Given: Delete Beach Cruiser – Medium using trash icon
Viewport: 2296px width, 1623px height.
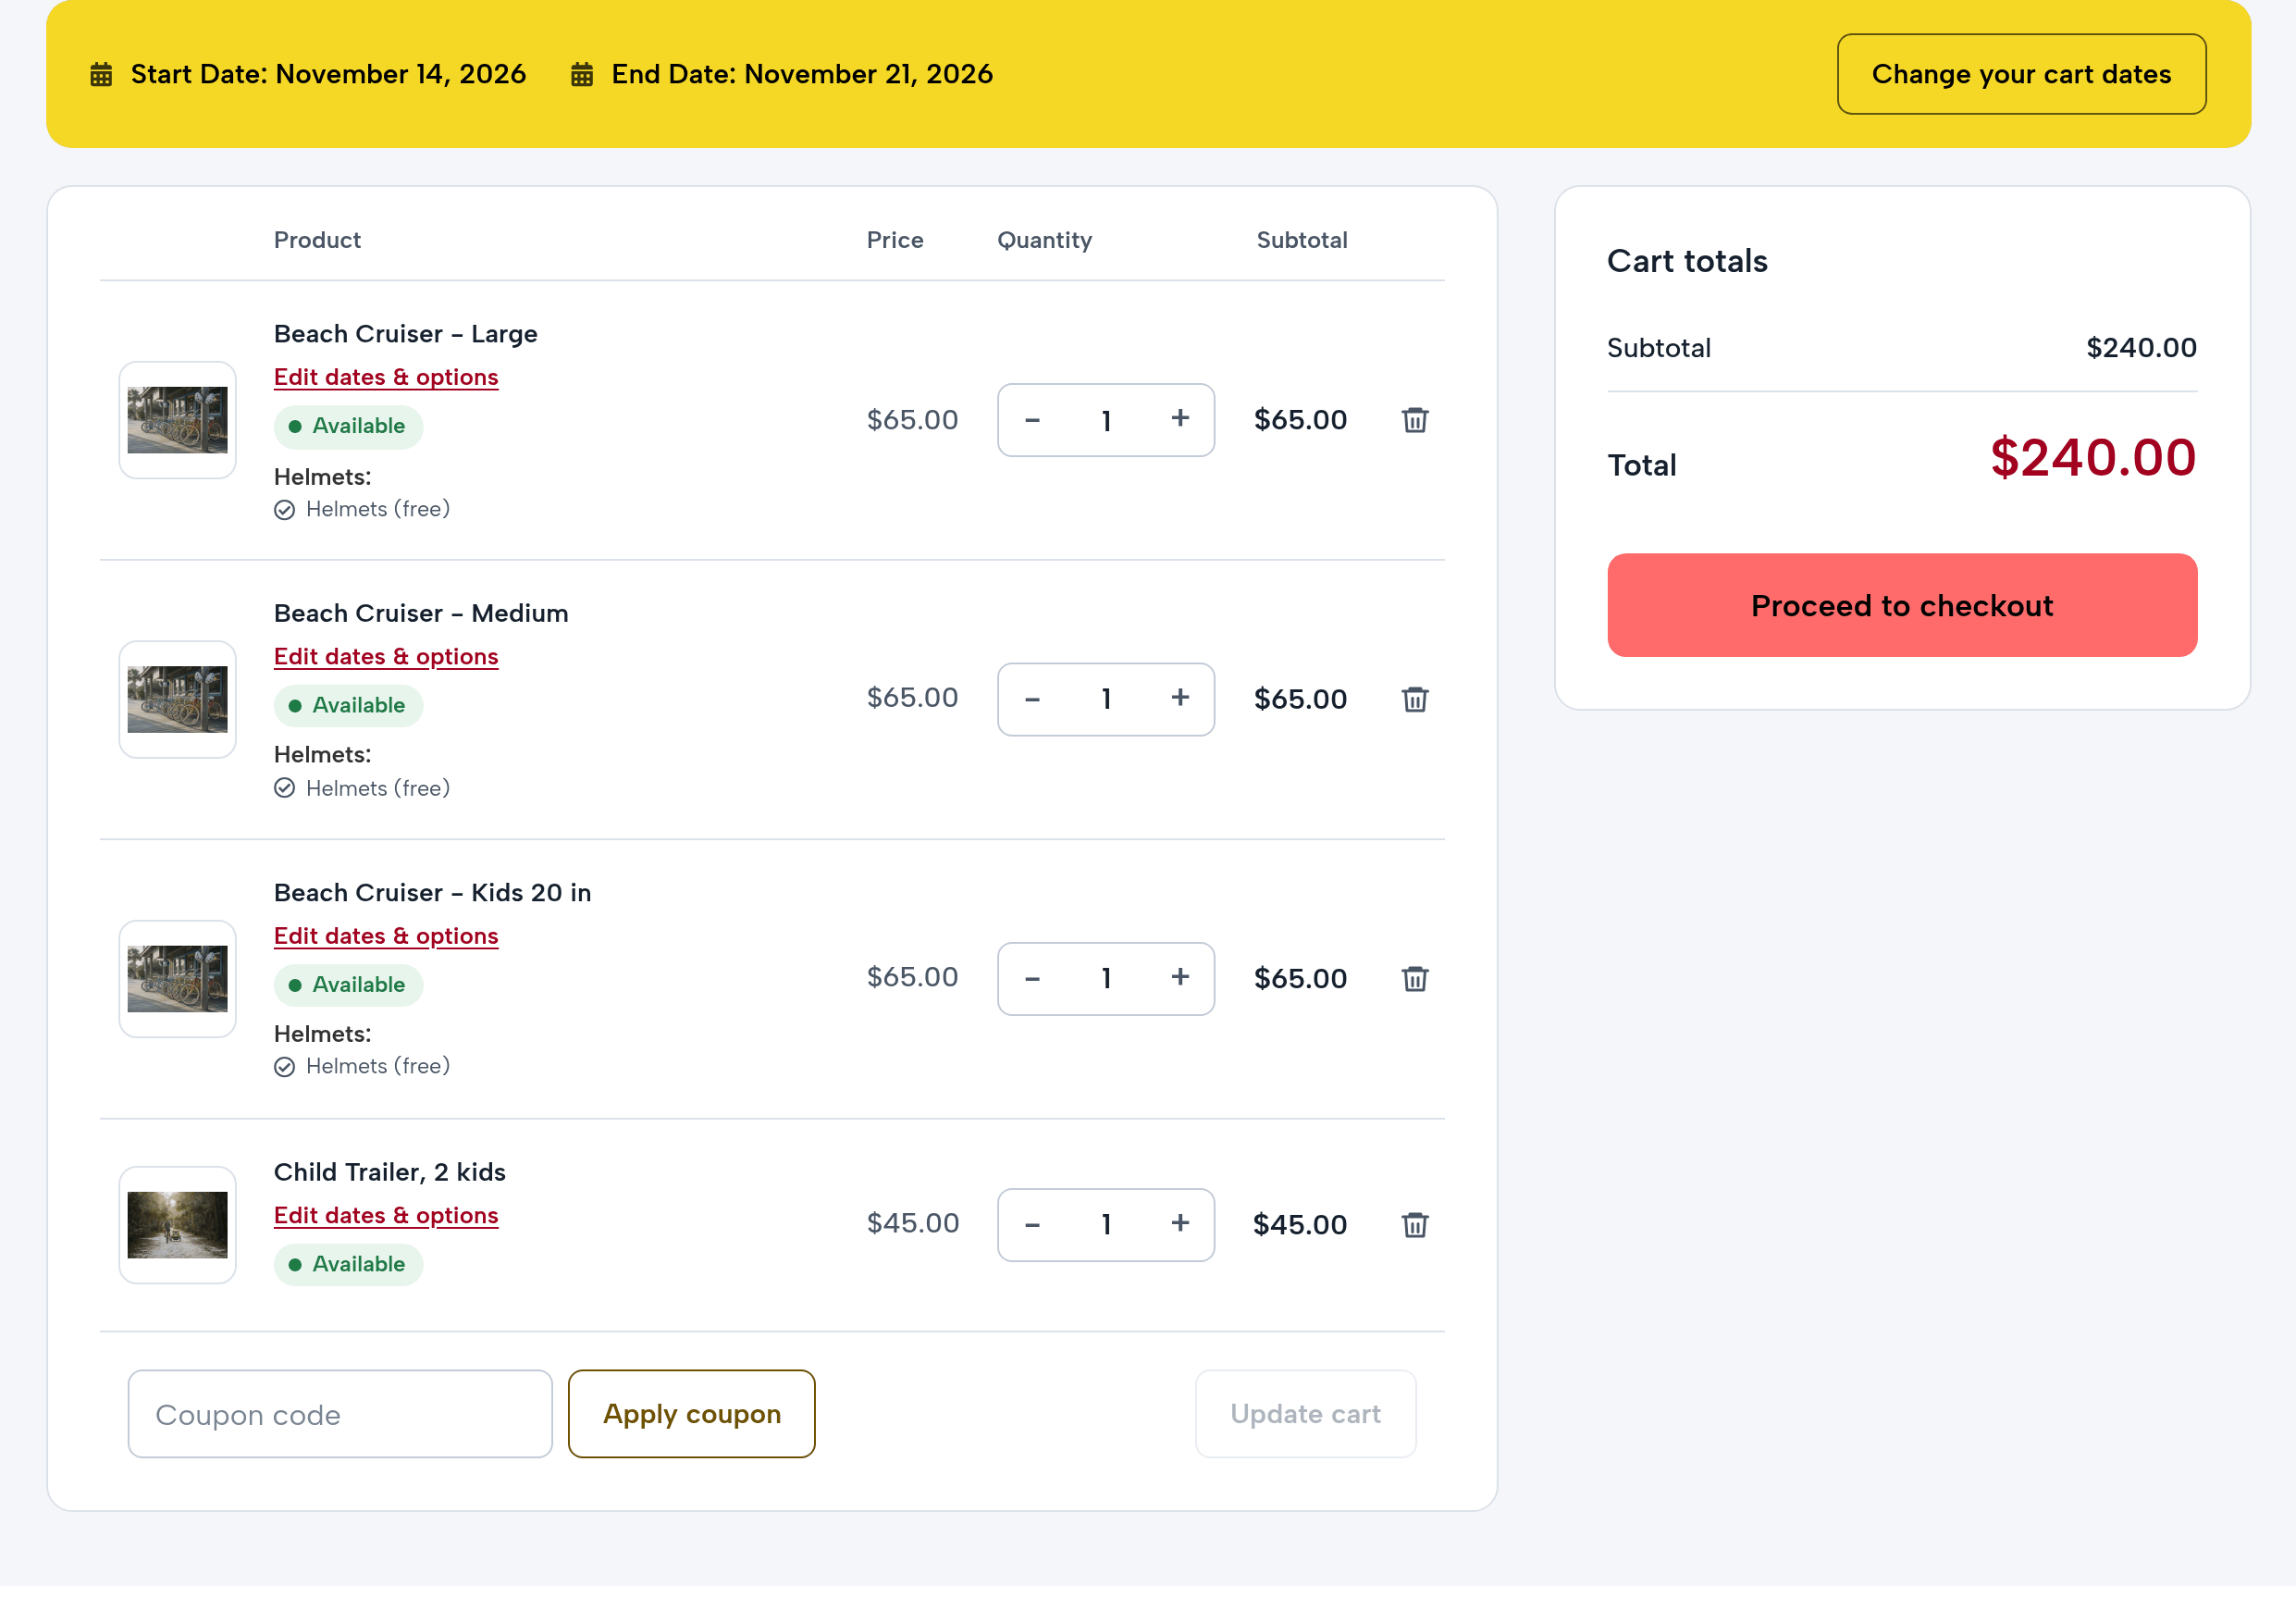Looking at the screenshot, I should [x=1414, y=699].
